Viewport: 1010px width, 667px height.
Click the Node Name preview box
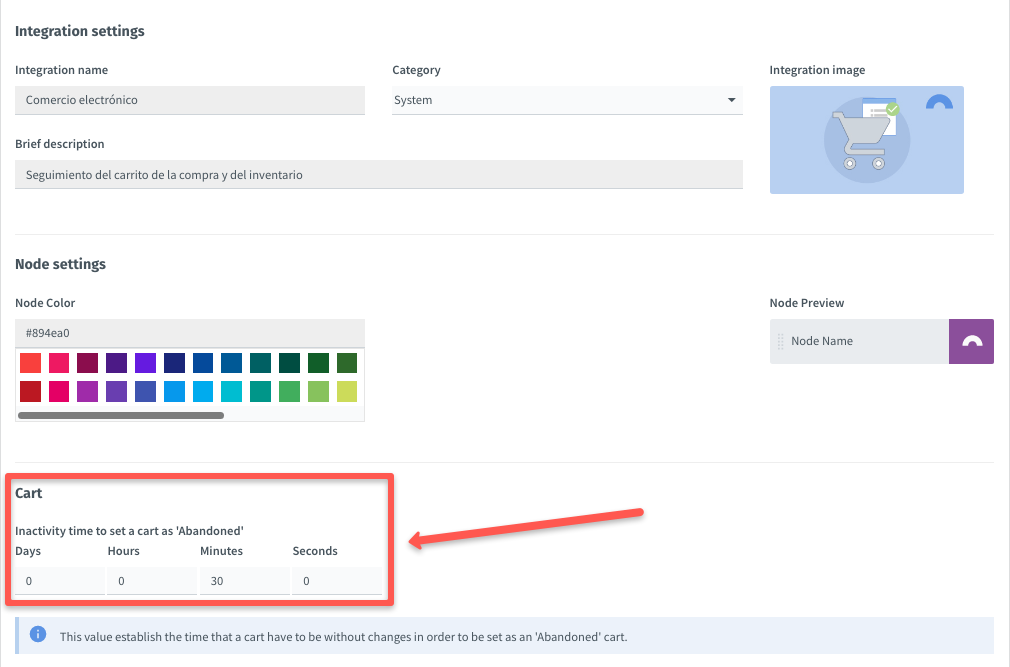click(859, 341)
